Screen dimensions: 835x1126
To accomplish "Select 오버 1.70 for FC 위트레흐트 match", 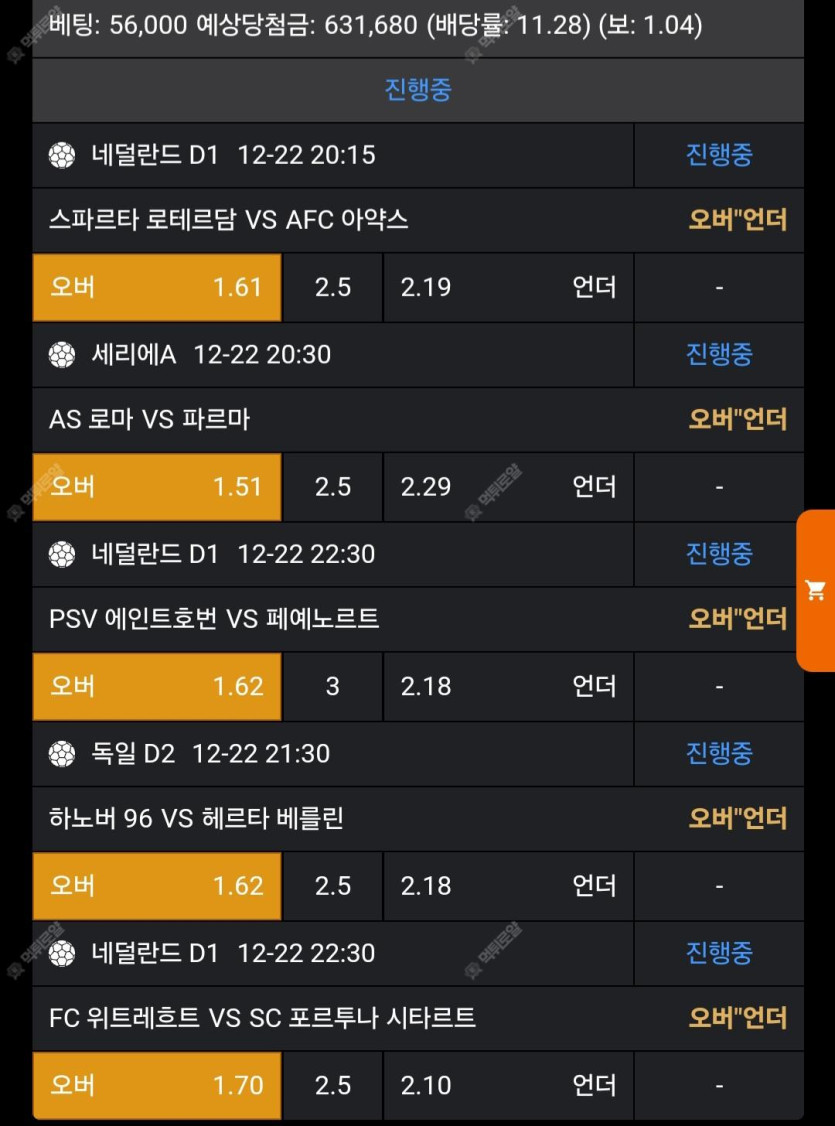I will point(157,1085).
